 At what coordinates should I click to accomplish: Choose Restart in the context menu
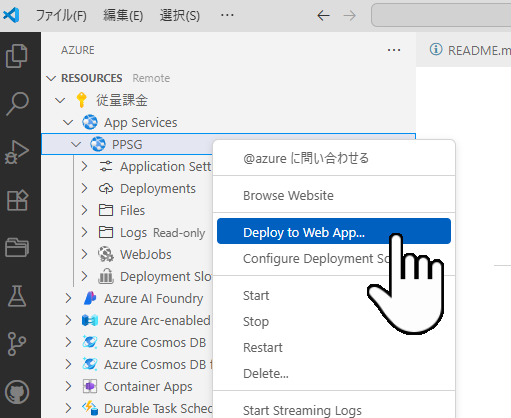point(334,348)
